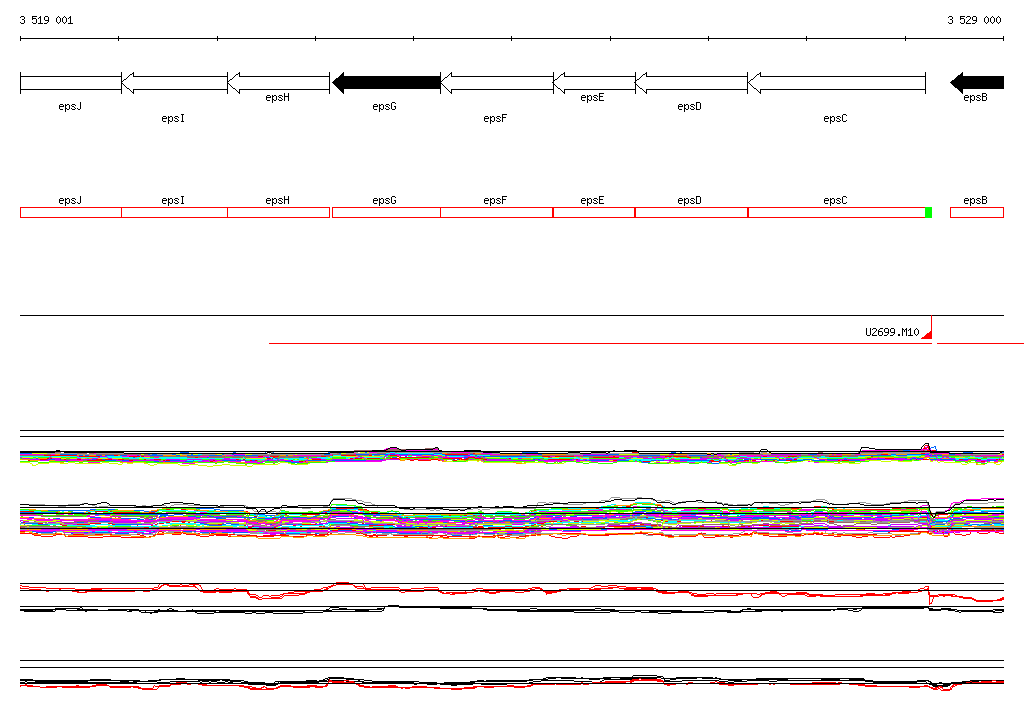Click the red epsD annotation box
Screen dimensions: 1024x714
tap(692, 212)
